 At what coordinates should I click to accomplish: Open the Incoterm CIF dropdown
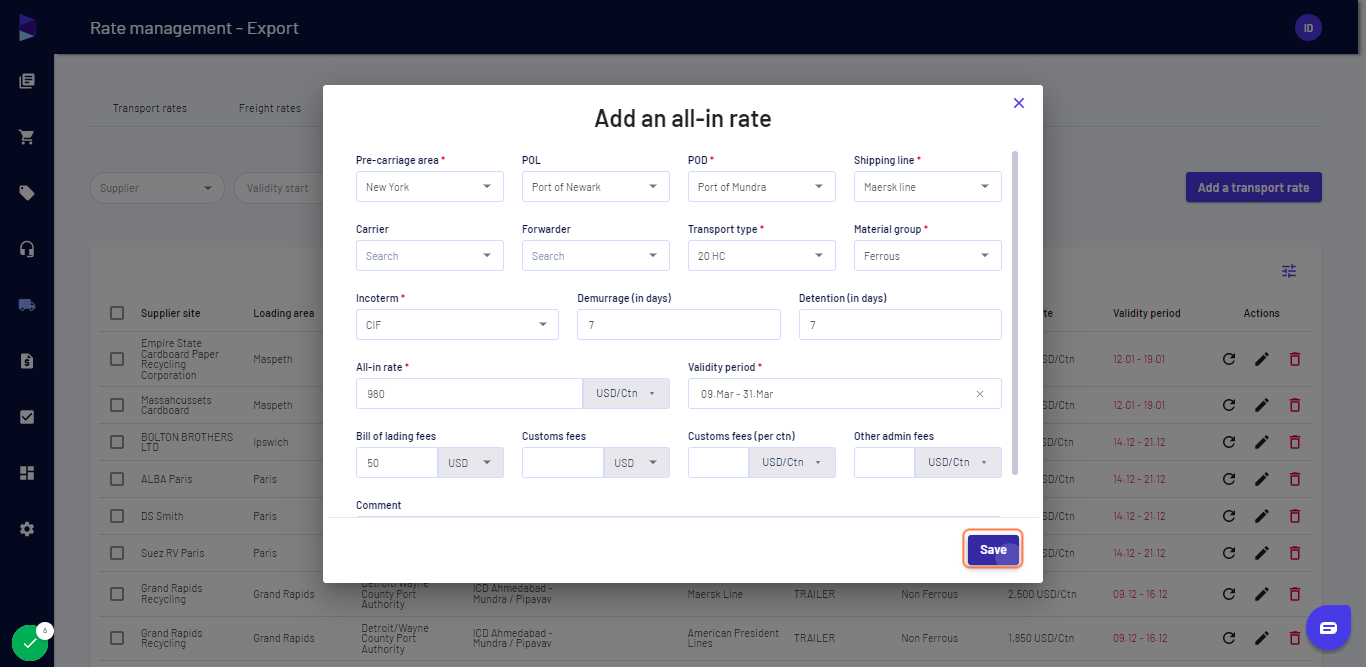tap(457, 325)
